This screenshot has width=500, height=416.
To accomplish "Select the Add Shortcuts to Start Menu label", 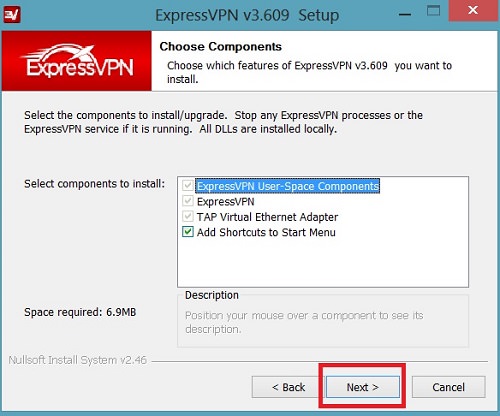I will coord(266,232).
